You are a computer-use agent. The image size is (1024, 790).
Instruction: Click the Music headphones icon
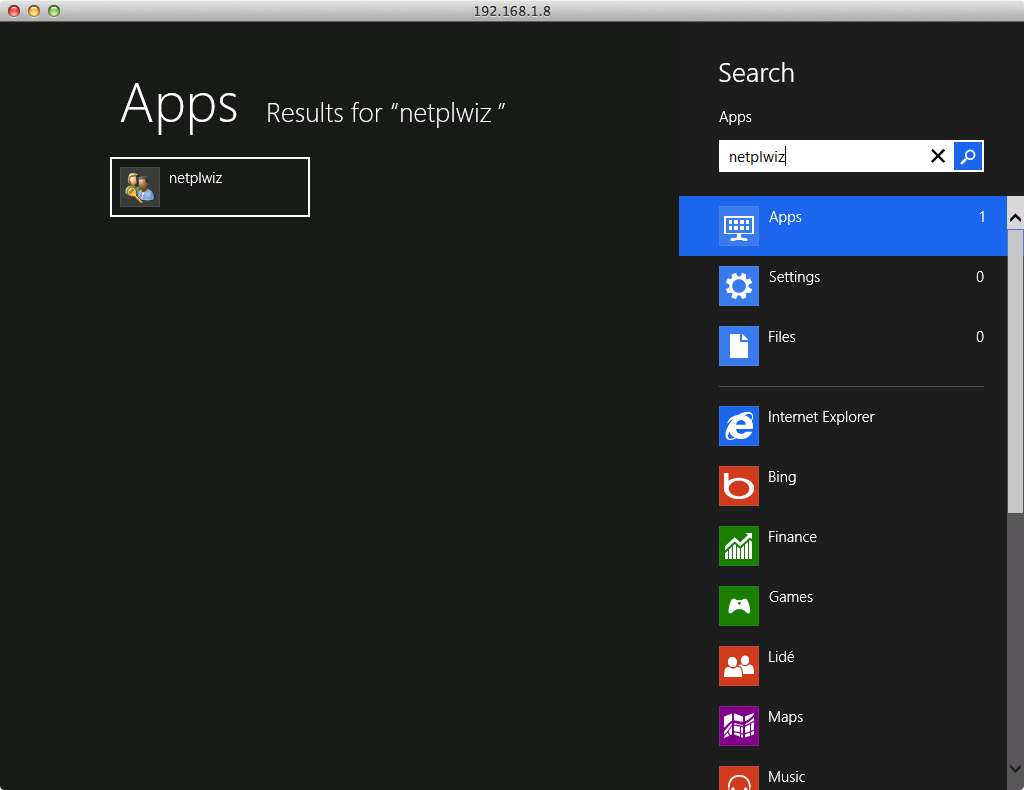739,778
